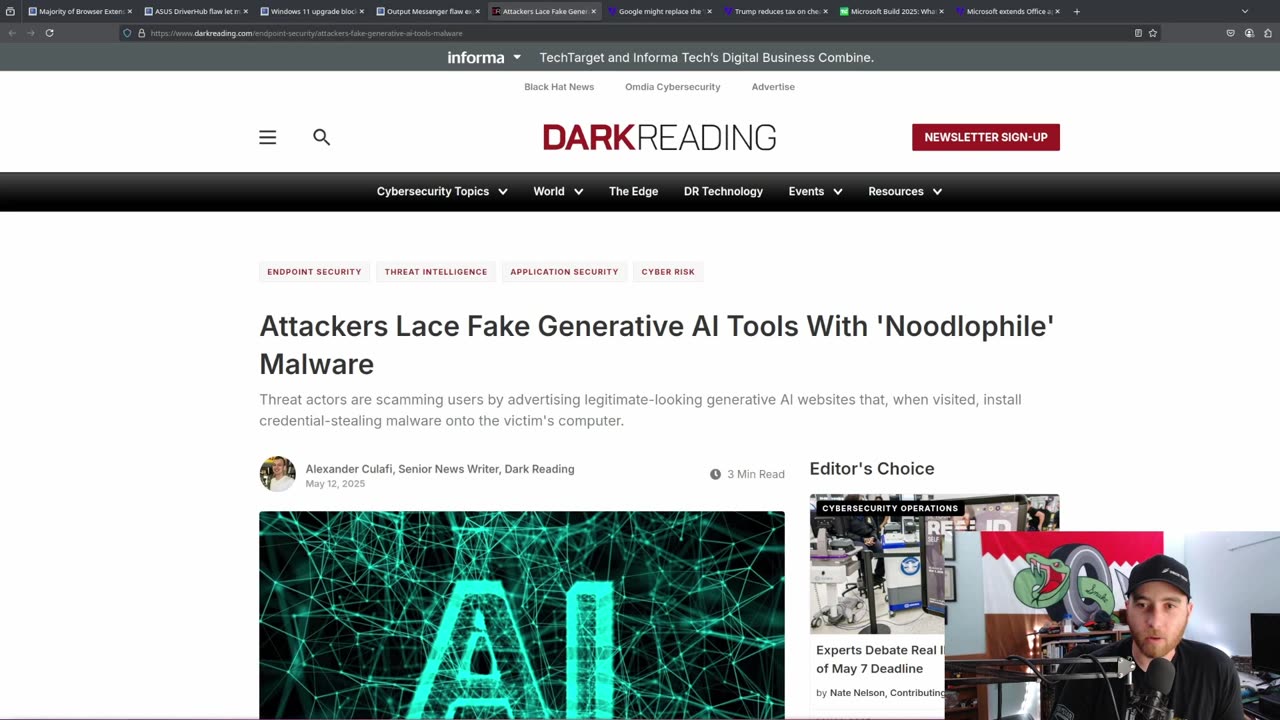Click the tracking protection shield icon
Viewport: 1280px width, 720px height.
pyautogui.click(x=127, y=33)
